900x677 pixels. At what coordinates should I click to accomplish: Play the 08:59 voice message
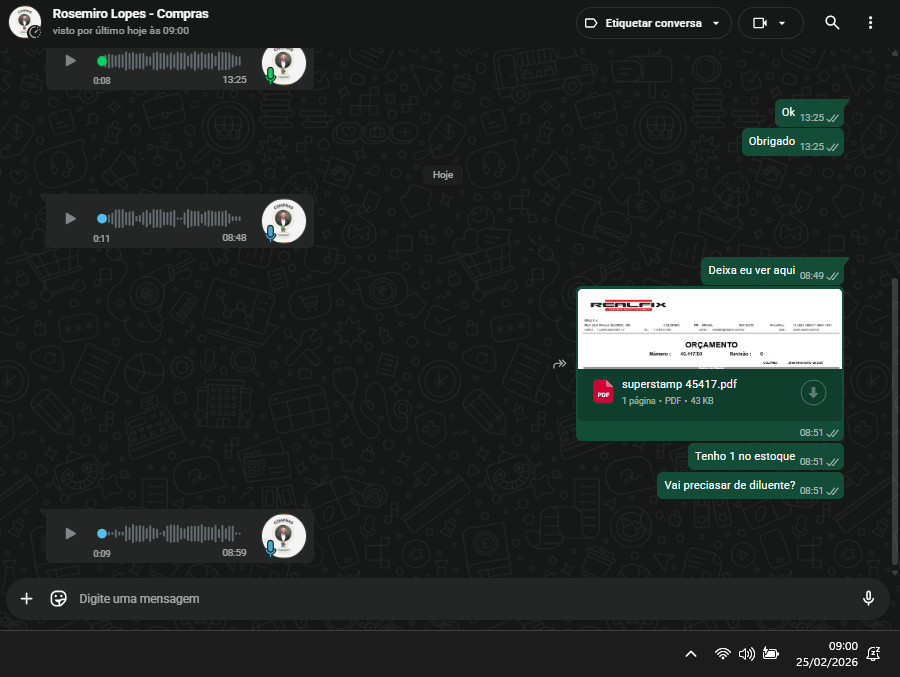[70, 533]
